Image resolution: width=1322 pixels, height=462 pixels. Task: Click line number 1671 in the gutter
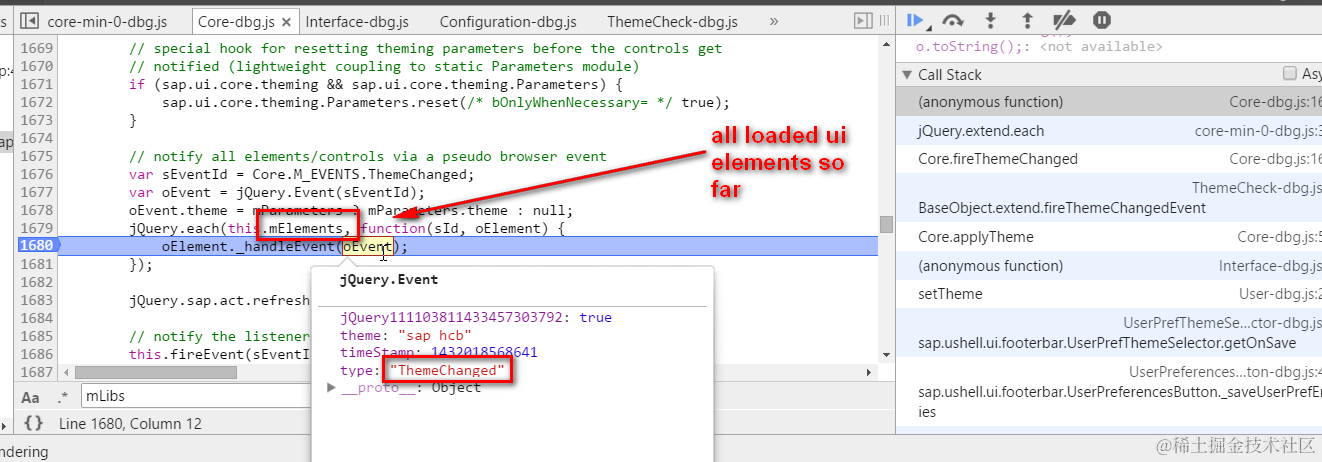tap(37, 84)
